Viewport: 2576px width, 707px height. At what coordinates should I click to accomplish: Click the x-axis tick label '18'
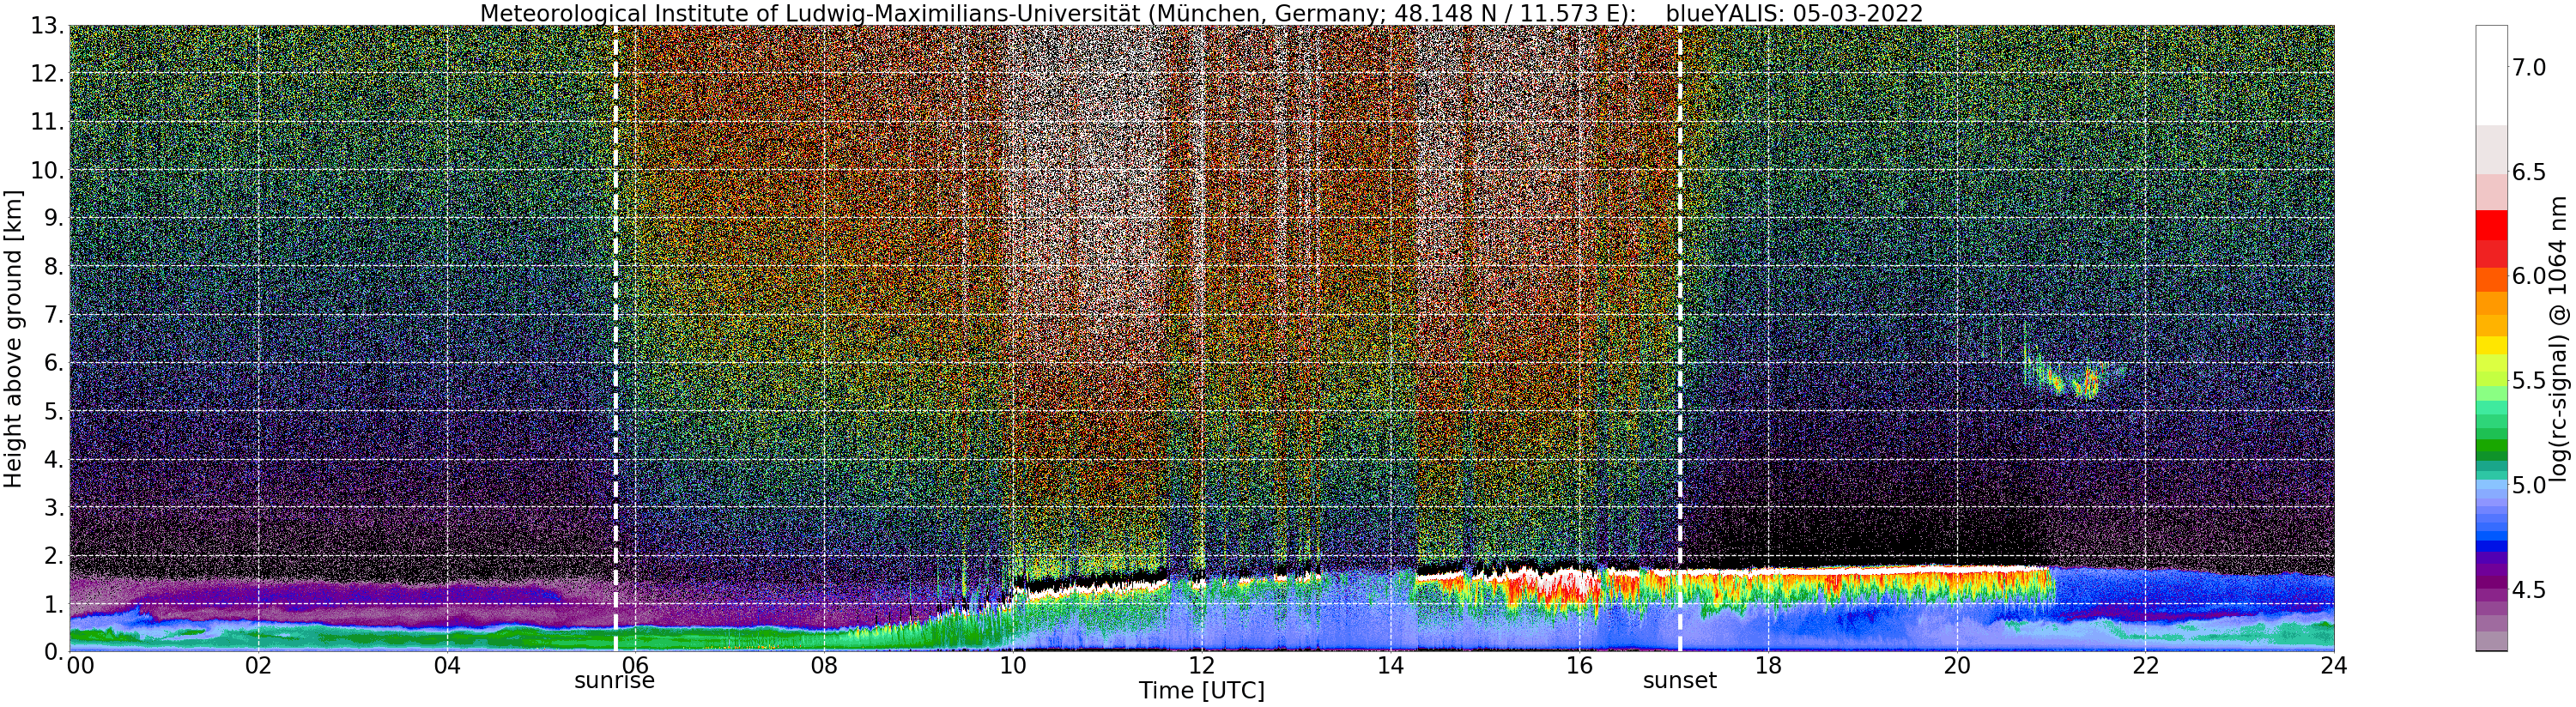(1768, 665)
